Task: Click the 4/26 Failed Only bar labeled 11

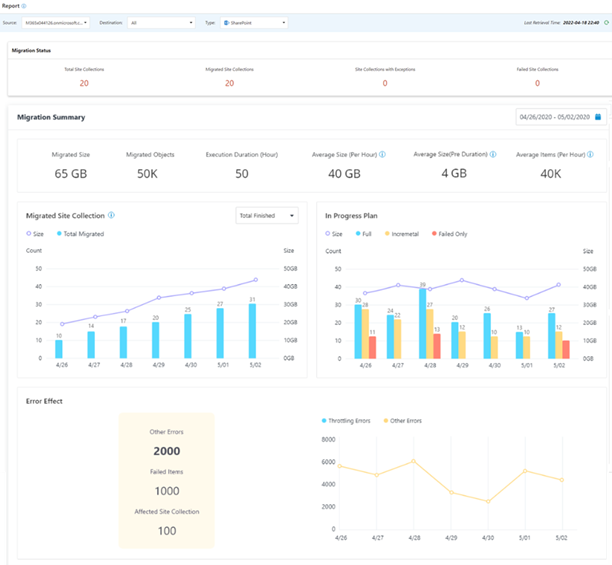Action: (372, 347)
